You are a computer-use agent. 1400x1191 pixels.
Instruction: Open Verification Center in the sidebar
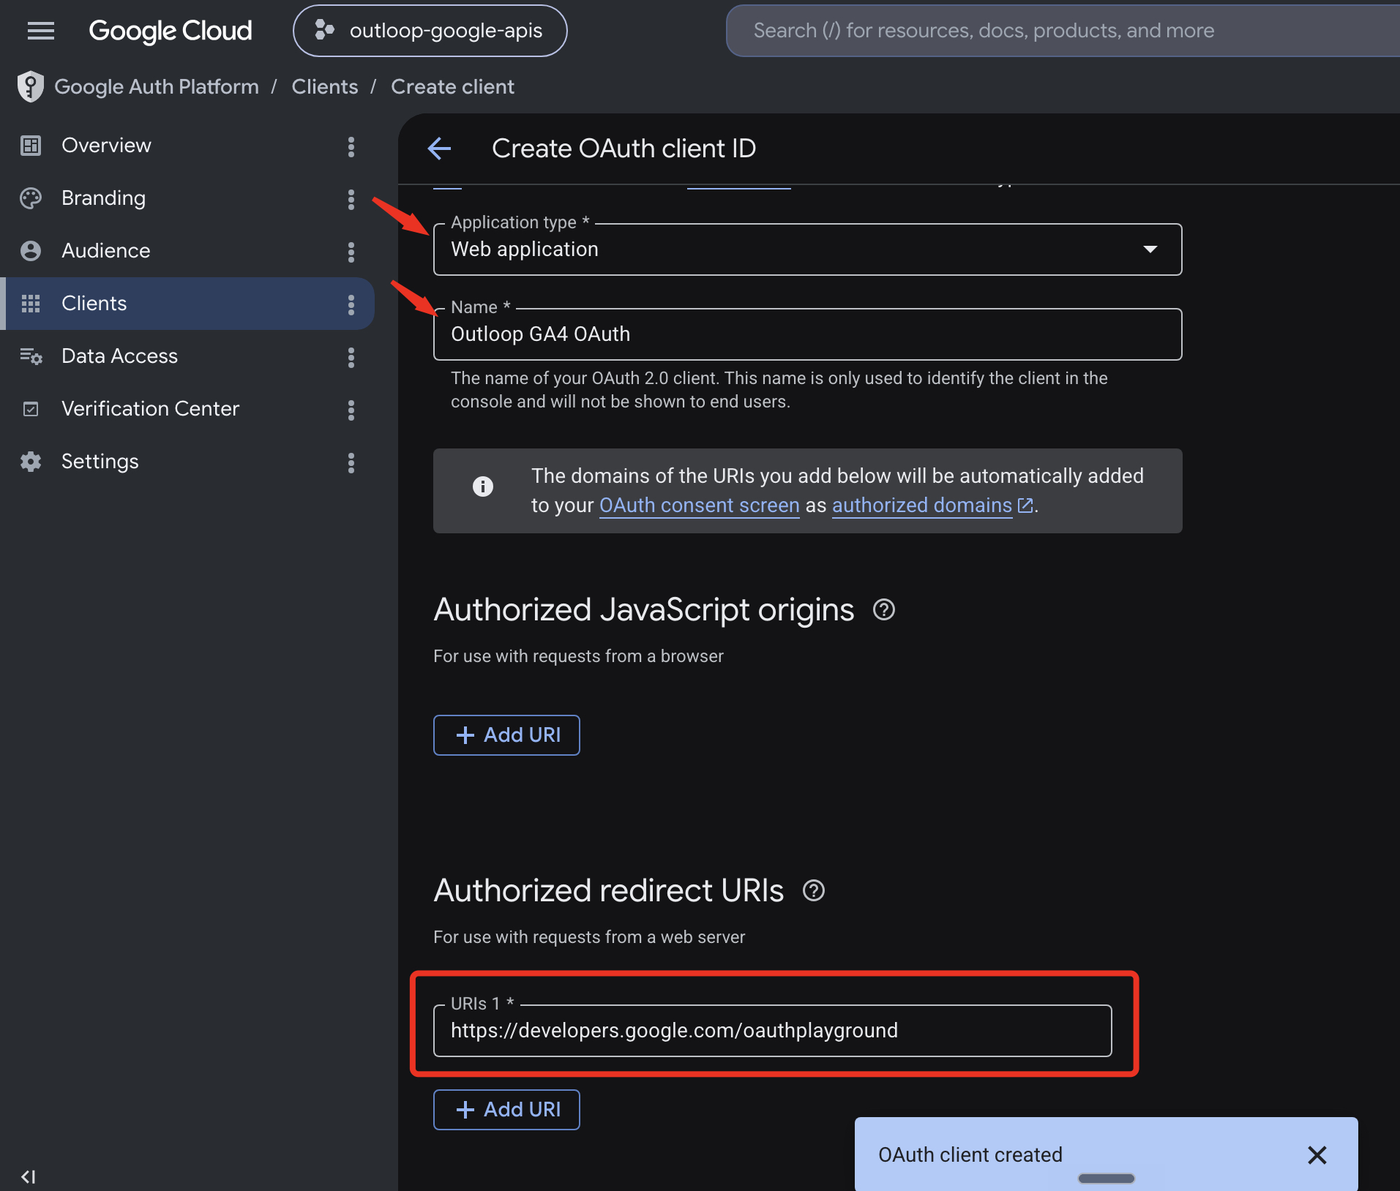[187, 409]
